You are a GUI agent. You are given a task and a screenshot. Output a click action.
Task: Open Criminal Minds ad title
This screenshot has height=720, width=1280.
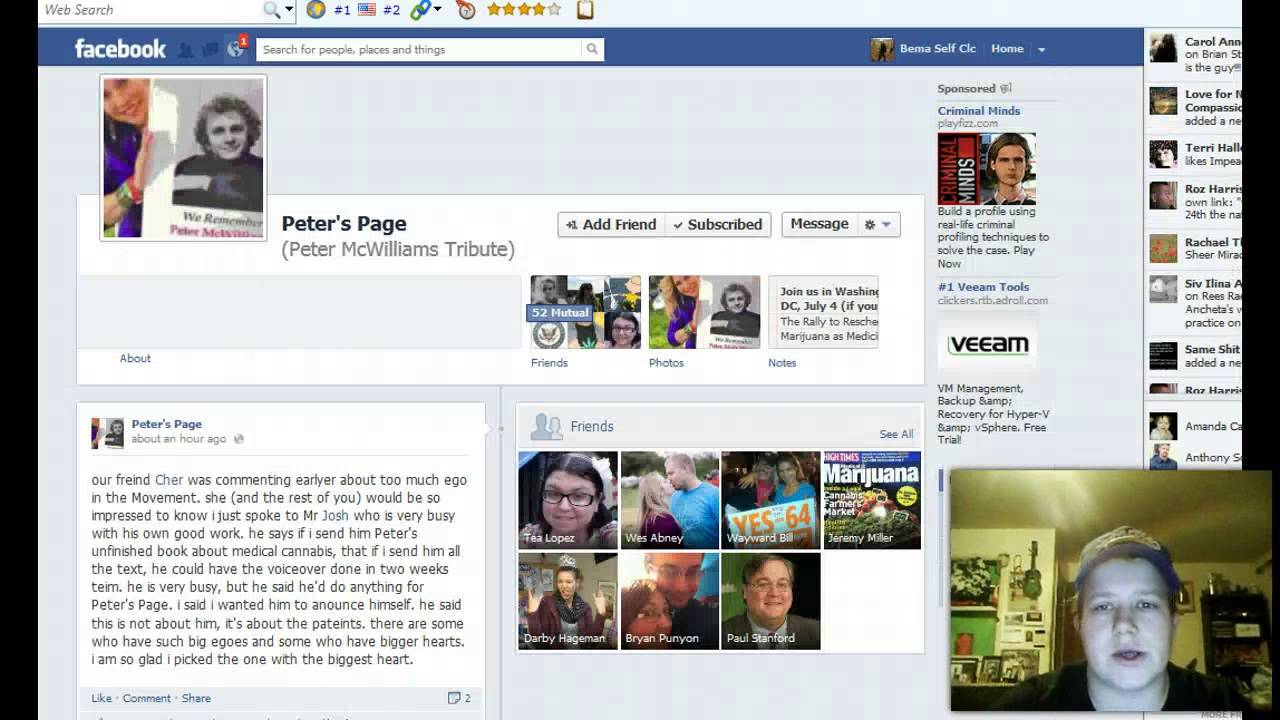click(x=979, y=111)
